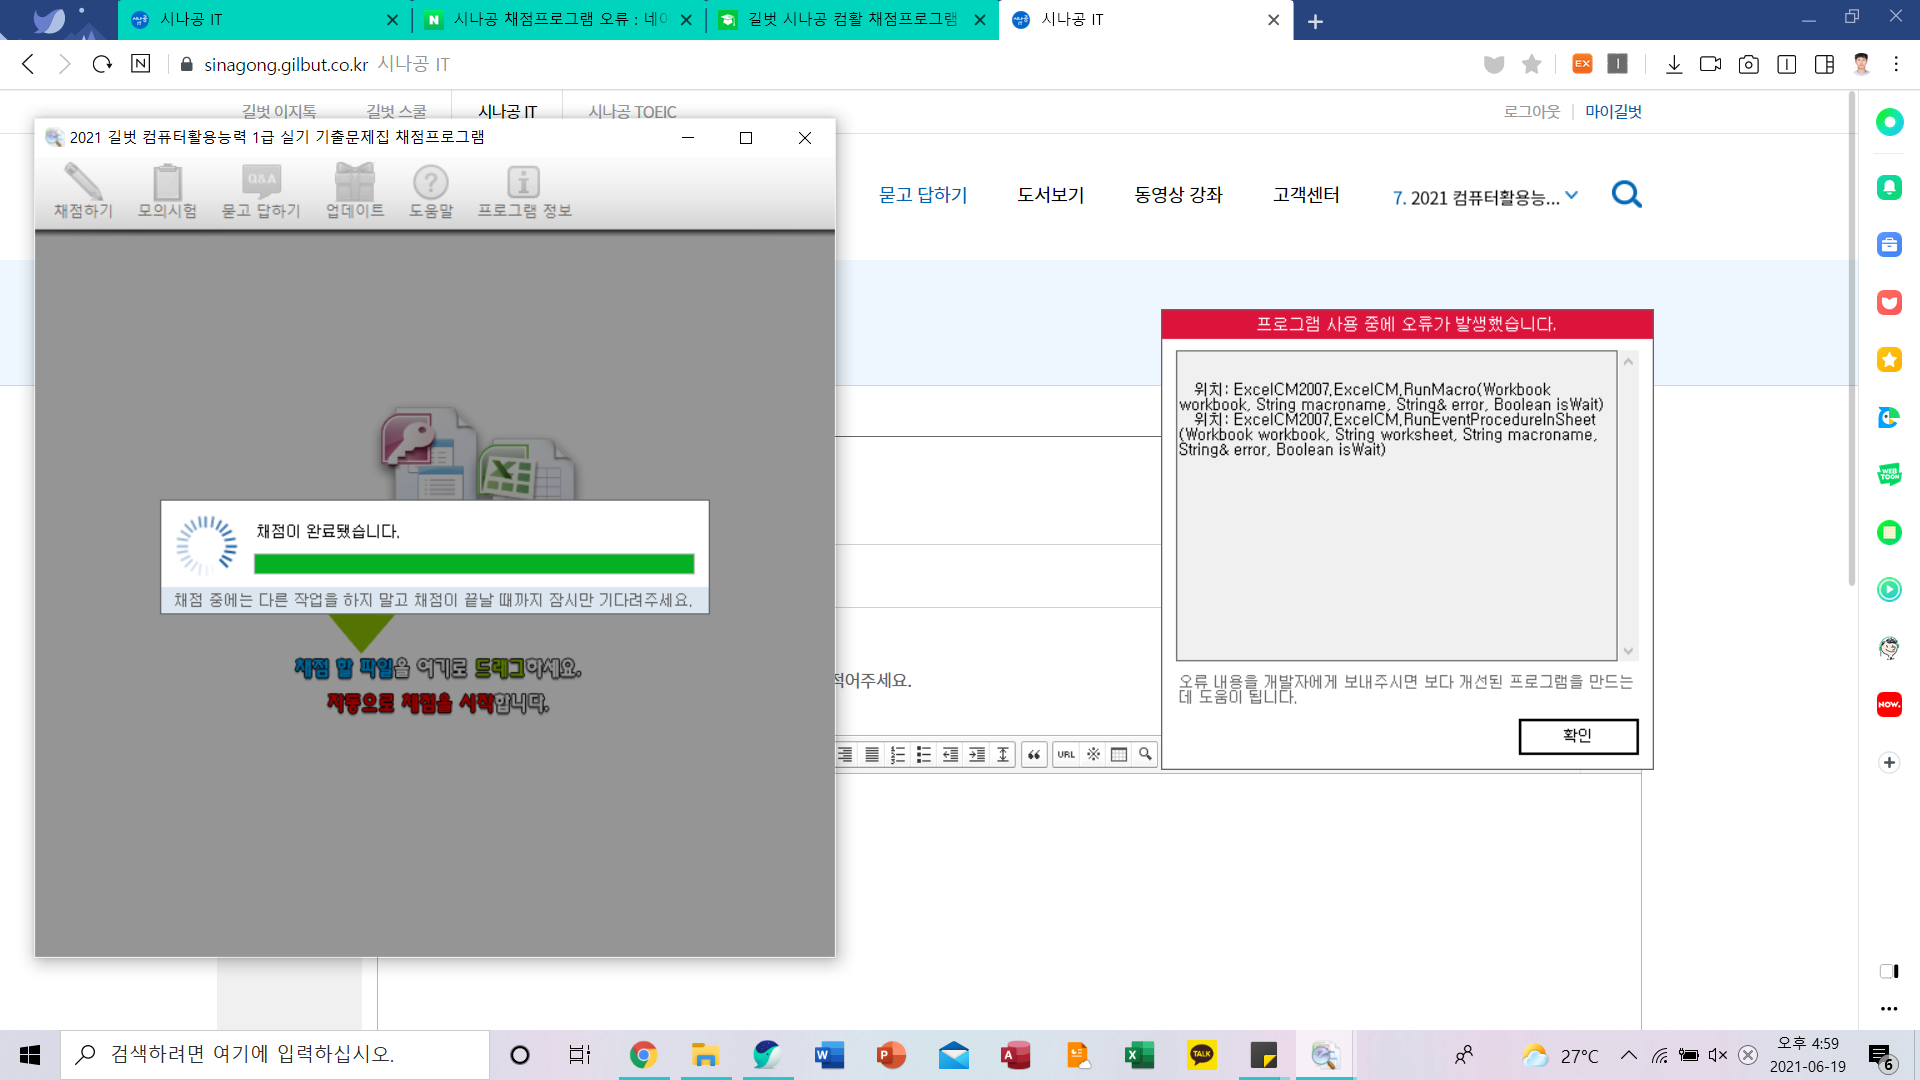Open Excel from the taskbar
1920x1080 pixels.
point(1139,1055)
